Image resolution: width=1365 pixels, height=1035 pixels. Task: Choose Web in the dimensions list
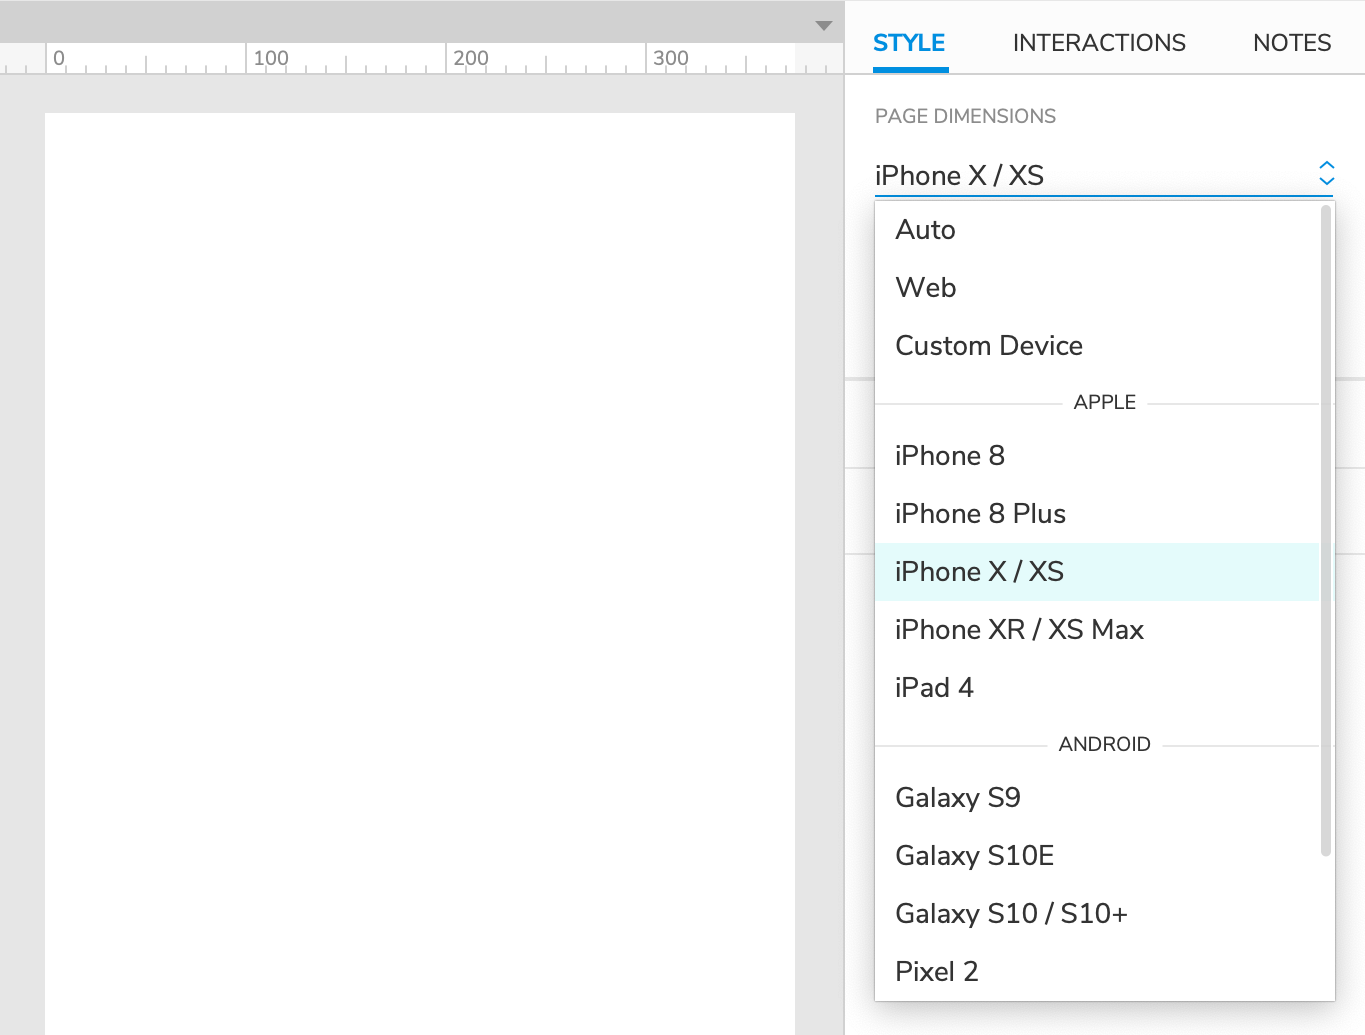1097,288
